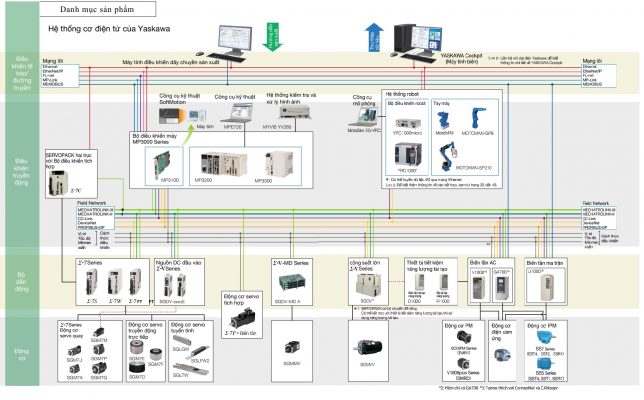Click the Σ-7F integrated servo motor image
Screen dimensions: 644x400
(x=243, y=318)
